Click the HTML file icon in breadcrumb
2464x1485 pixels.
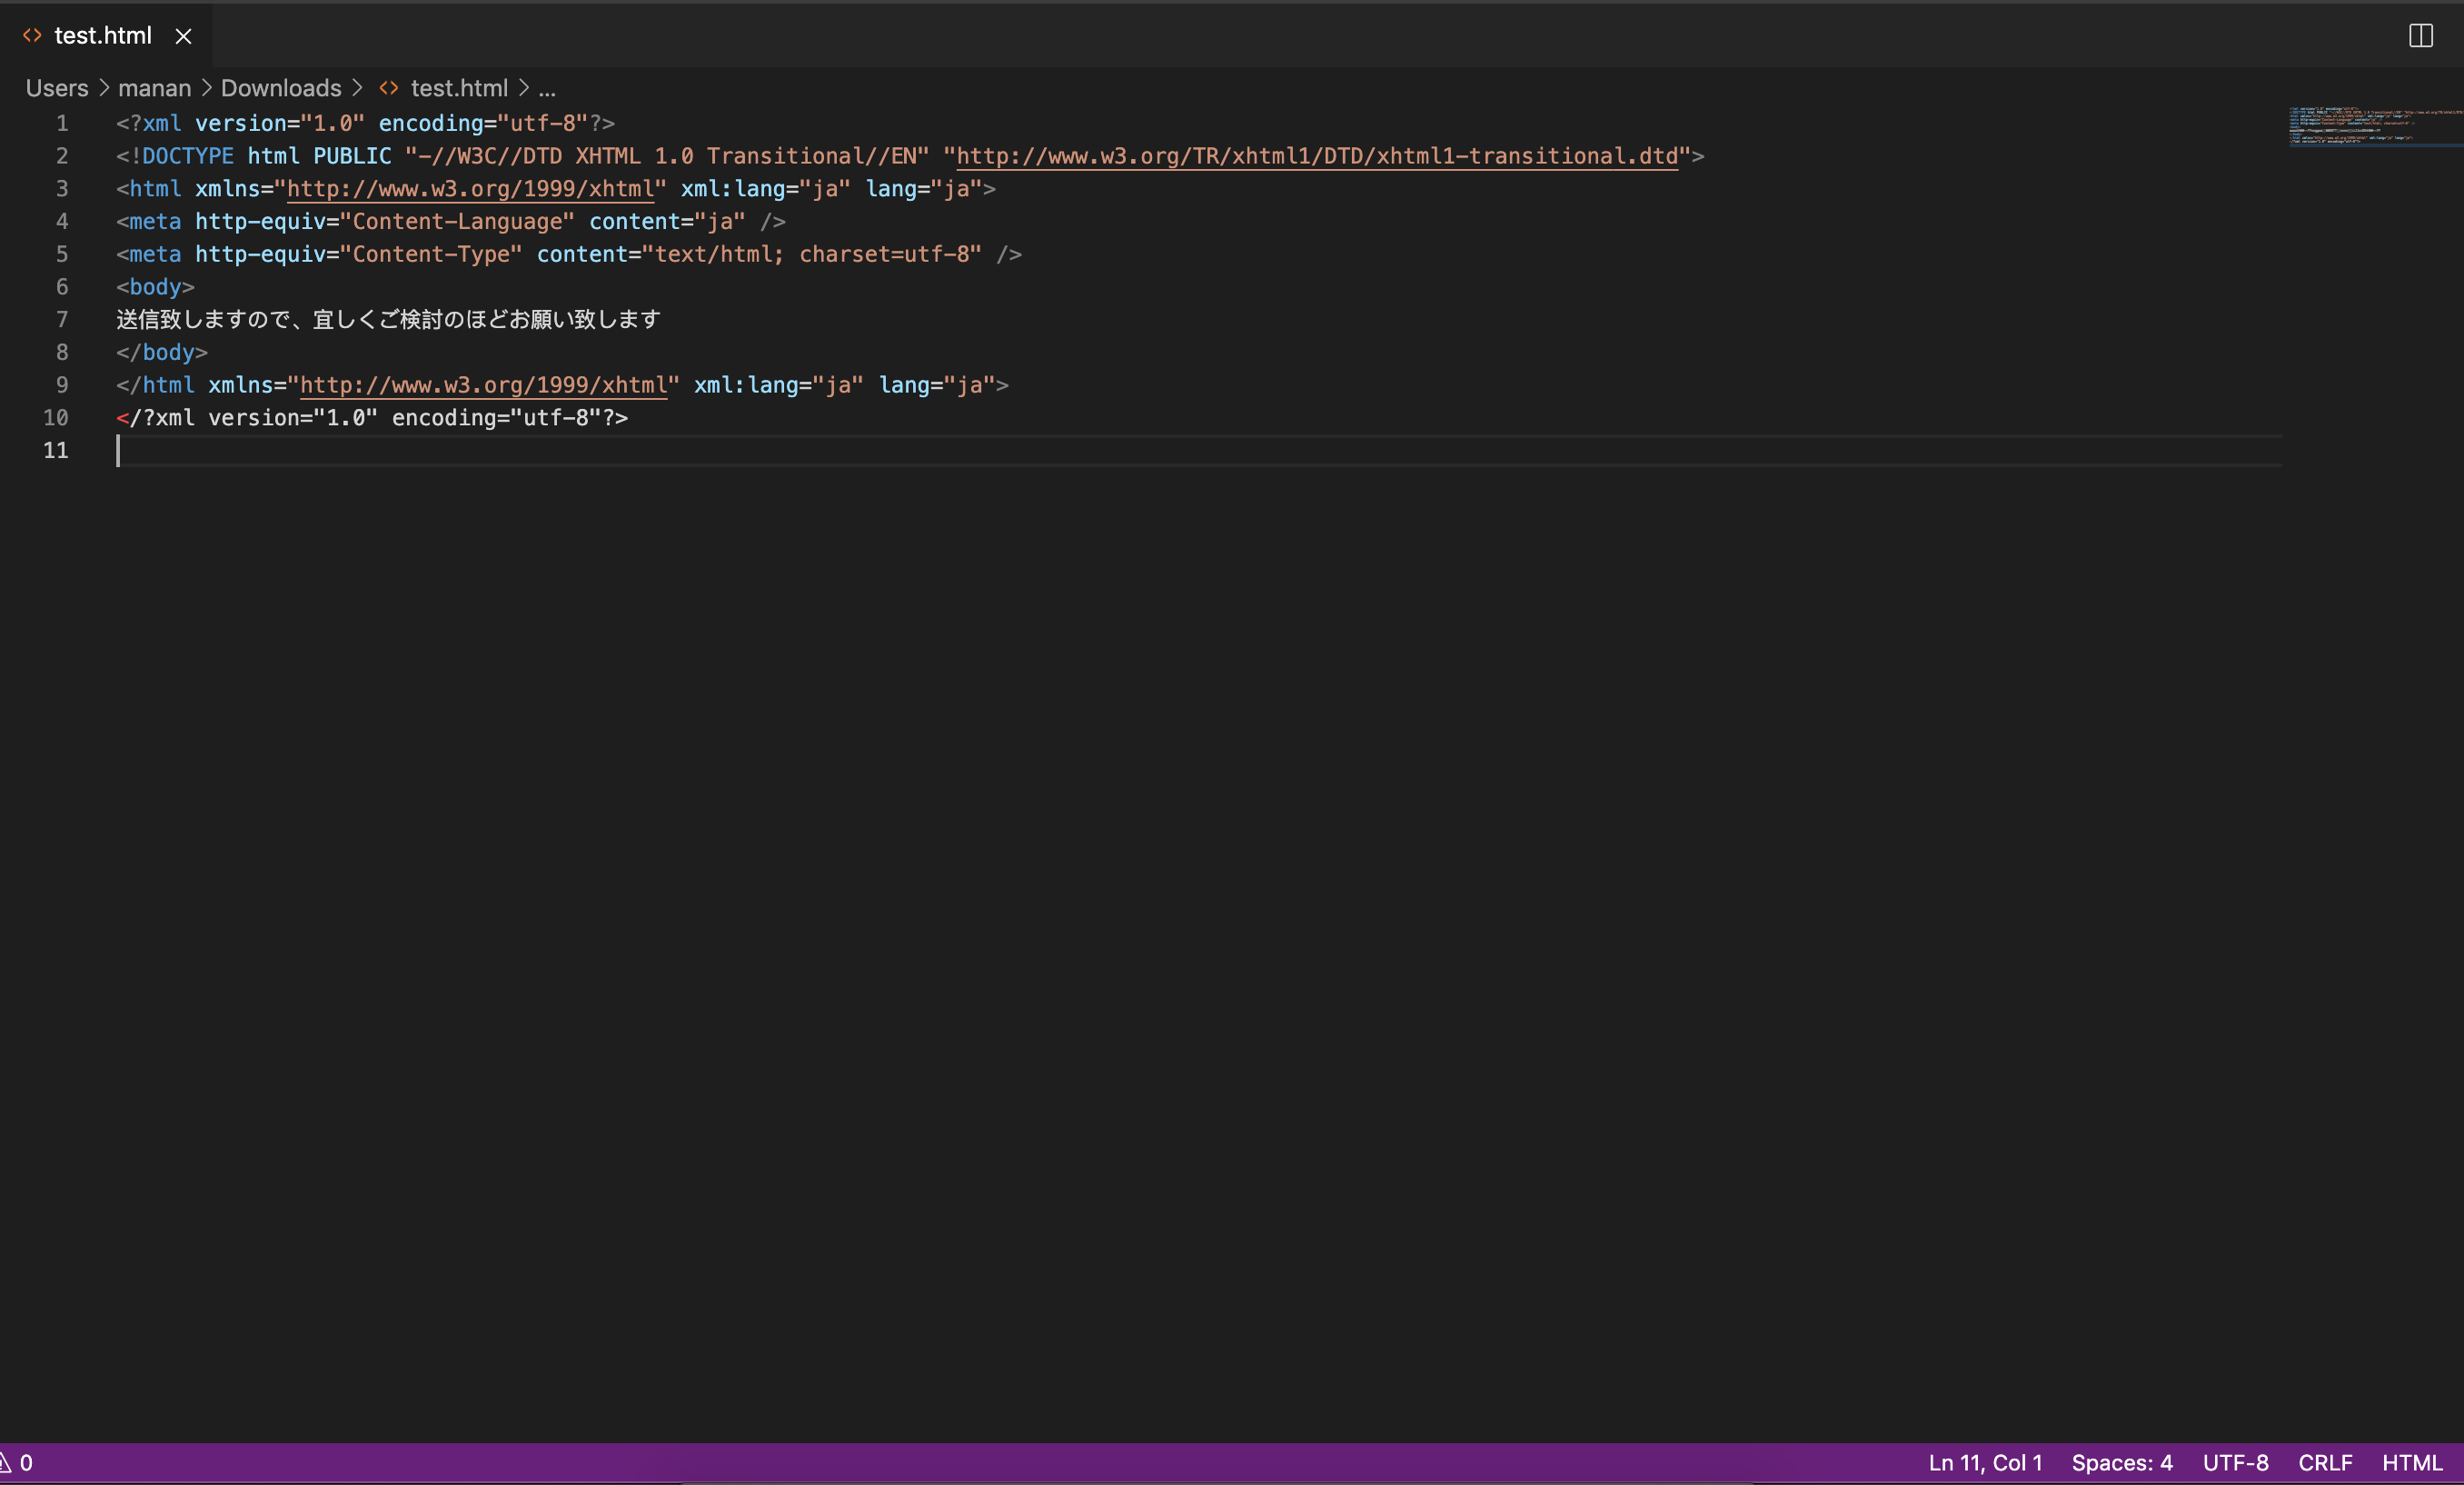pyautogui.click(x=389, y=88)
